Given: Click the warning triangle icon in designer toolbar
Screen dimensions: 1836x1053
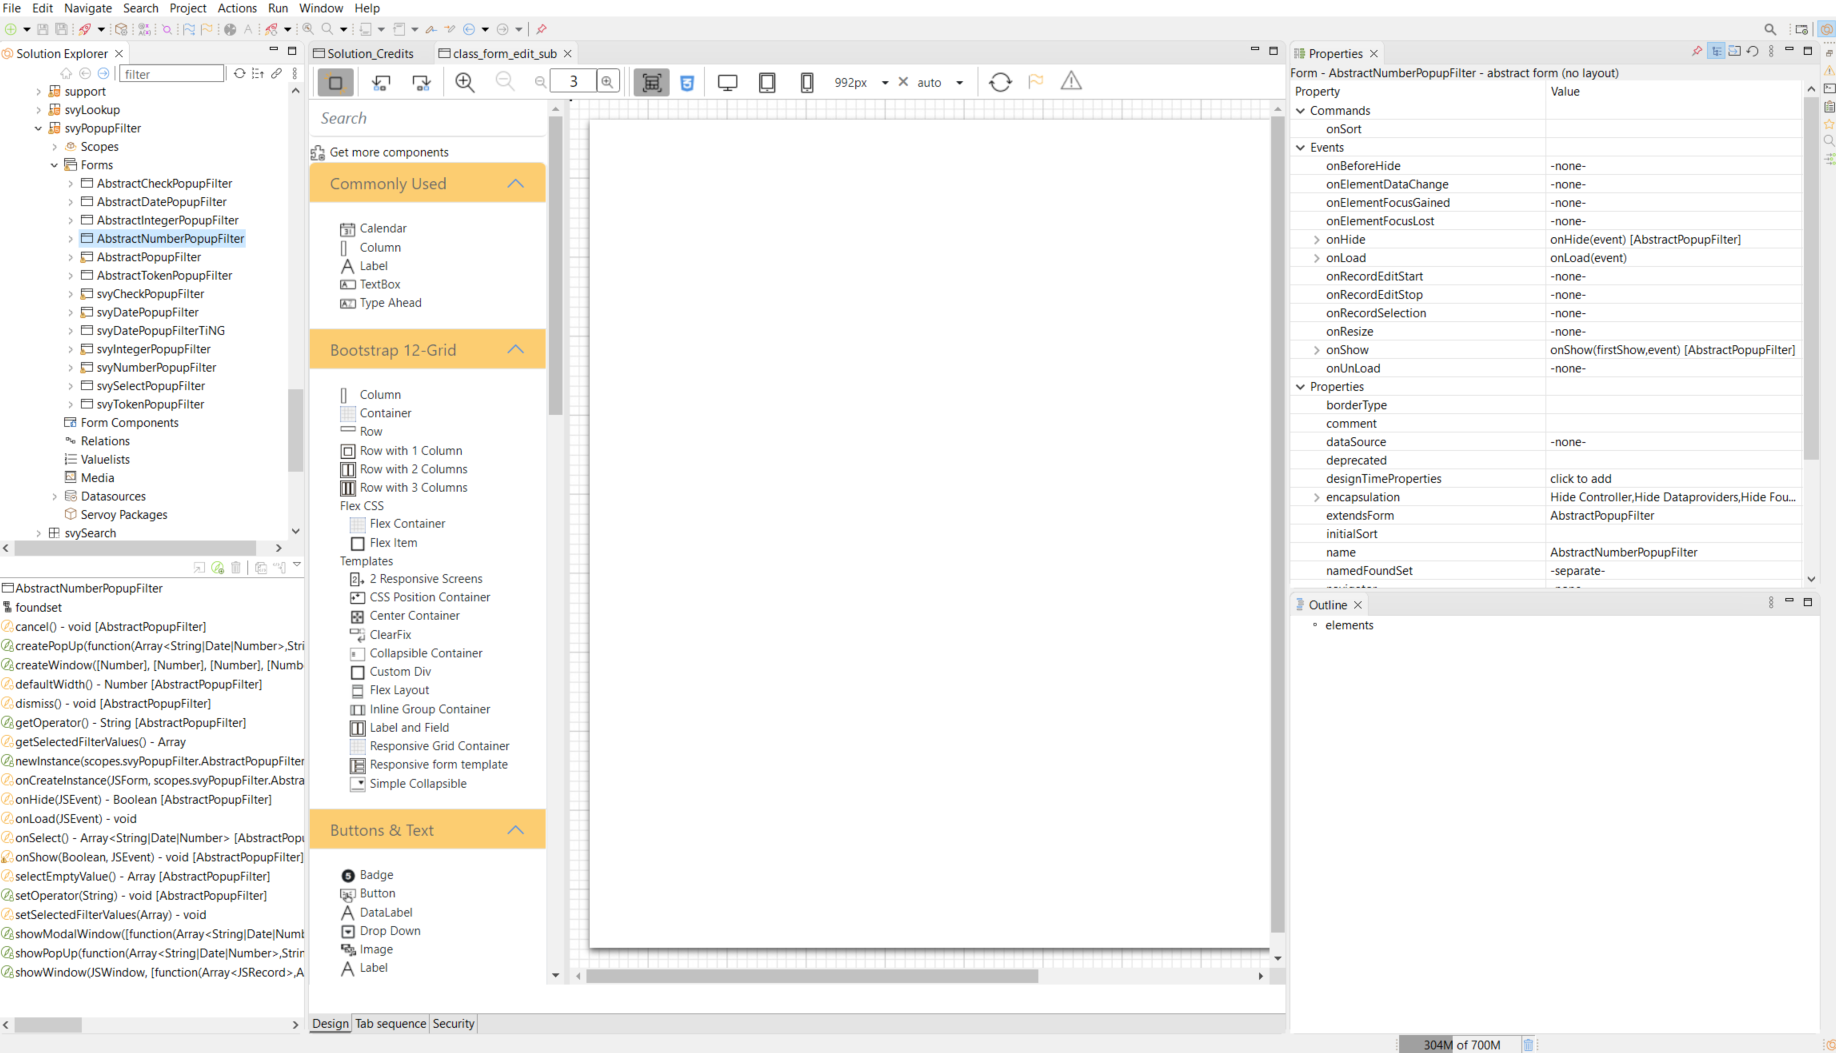Looking at the screenshot, I should point(1071,81).
